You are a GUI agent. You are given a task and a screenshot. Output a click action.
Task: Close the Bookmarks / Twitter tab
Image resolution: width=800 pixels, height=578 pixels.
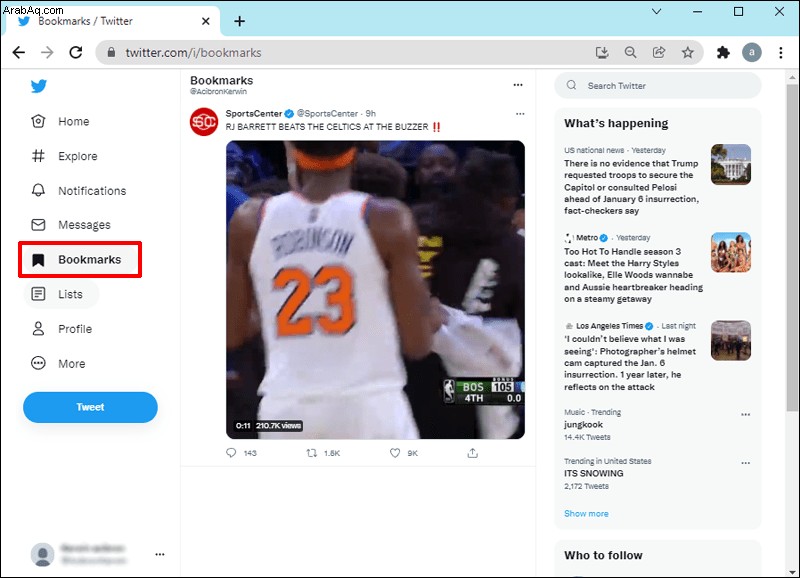point(206,21)
